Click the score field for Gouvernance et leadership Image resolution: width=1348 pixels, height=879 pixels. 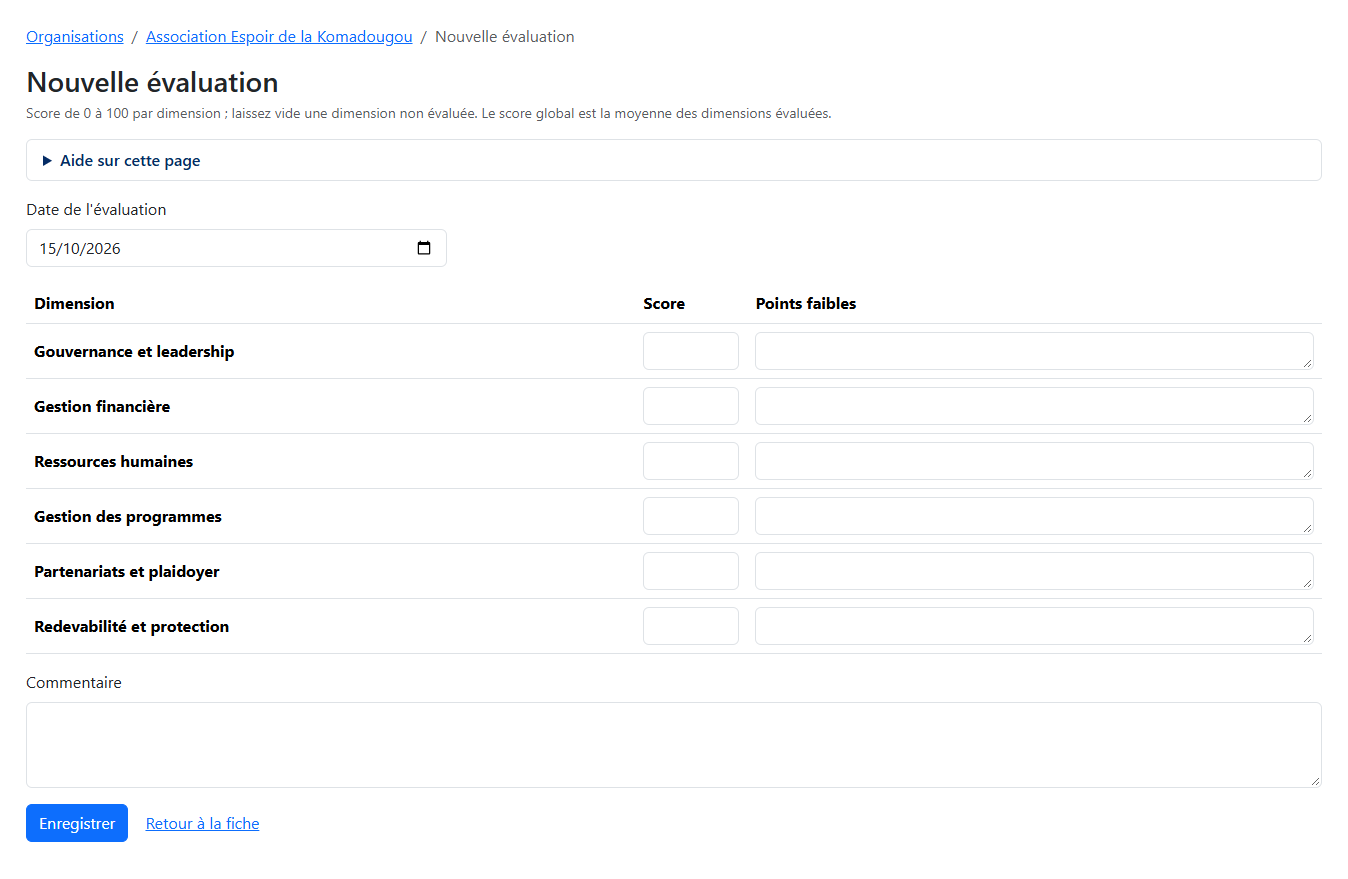tap(691, 351)
